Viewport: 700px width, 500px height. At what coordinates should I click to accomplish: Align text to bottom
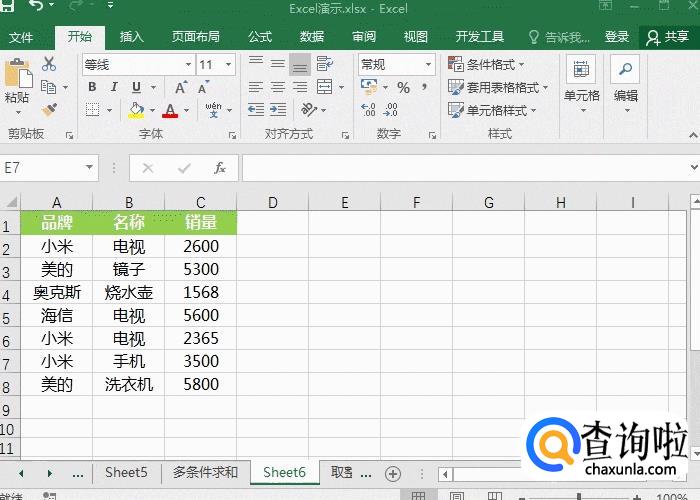[300, 64]
